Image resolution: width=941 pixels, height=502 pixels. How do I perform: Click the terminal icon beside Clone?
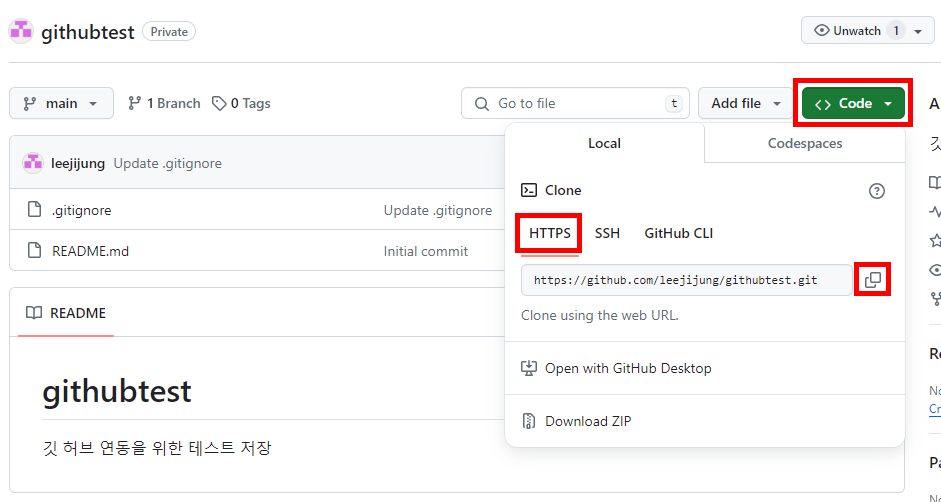click(529, 190)
